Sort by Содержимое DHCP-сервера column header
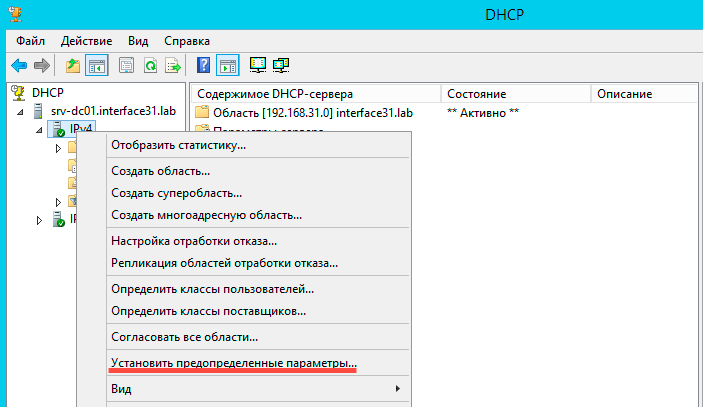703x407 pixels. (x=316, y=94)
